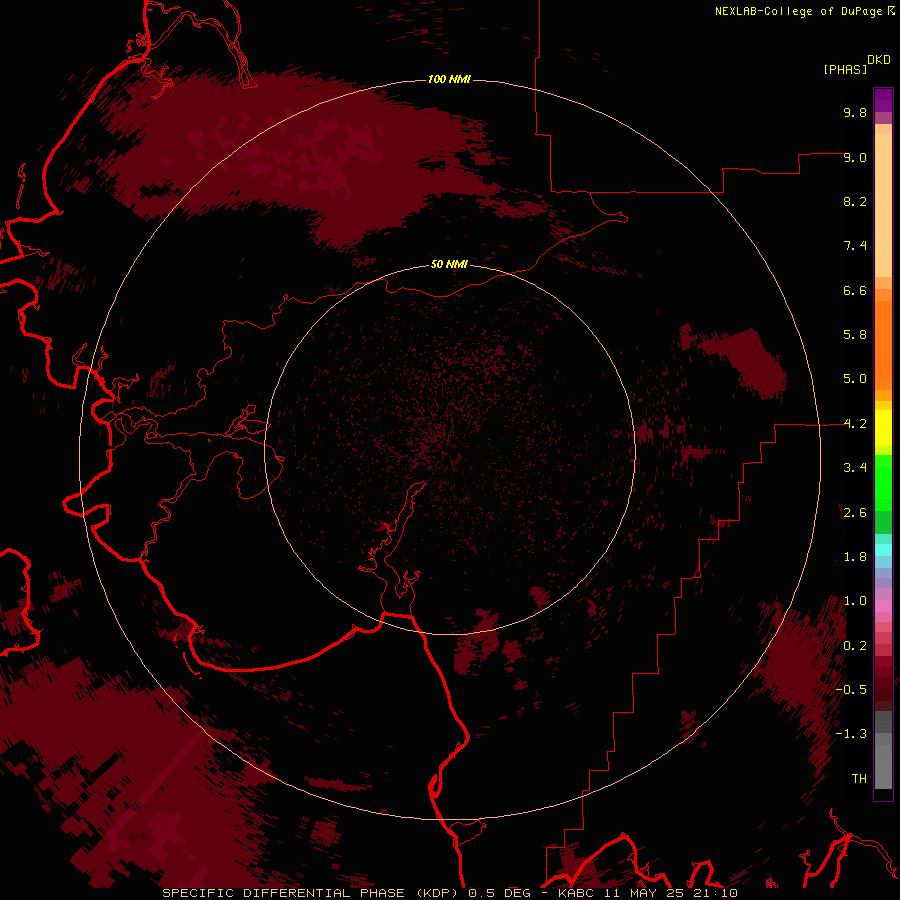Select the 1.0 scale value
Screen dimensions: 900x900
click(855, 601)
